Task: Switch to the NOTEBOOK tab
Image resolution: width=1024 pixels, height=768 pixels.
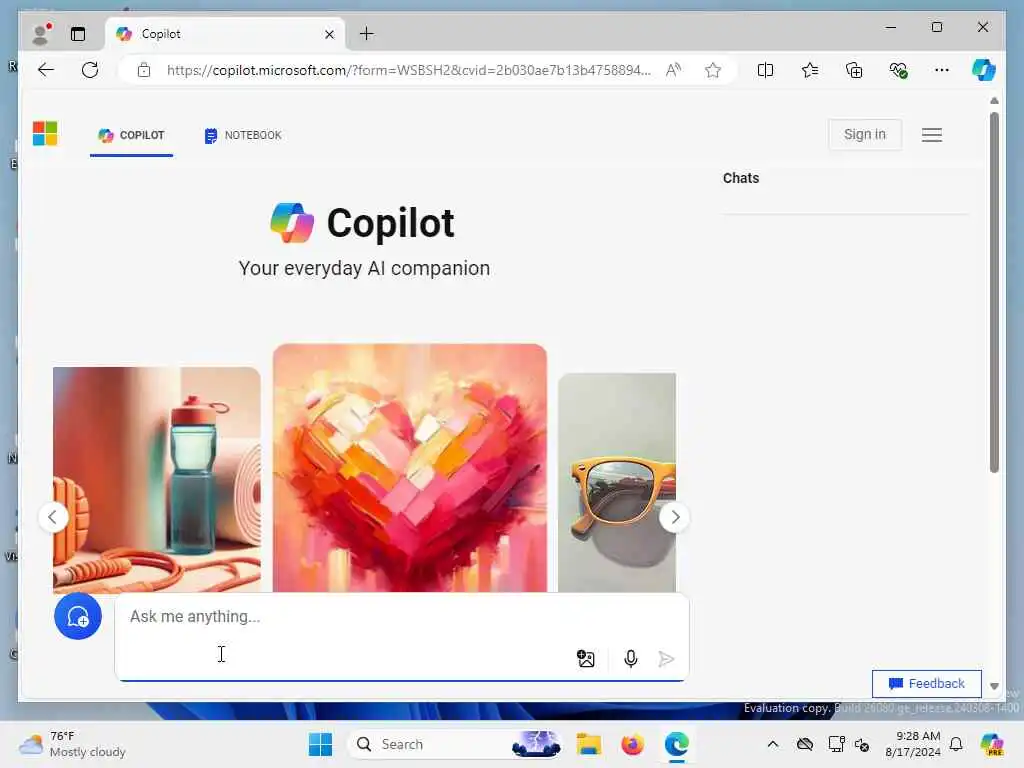Action: (243, 135)
